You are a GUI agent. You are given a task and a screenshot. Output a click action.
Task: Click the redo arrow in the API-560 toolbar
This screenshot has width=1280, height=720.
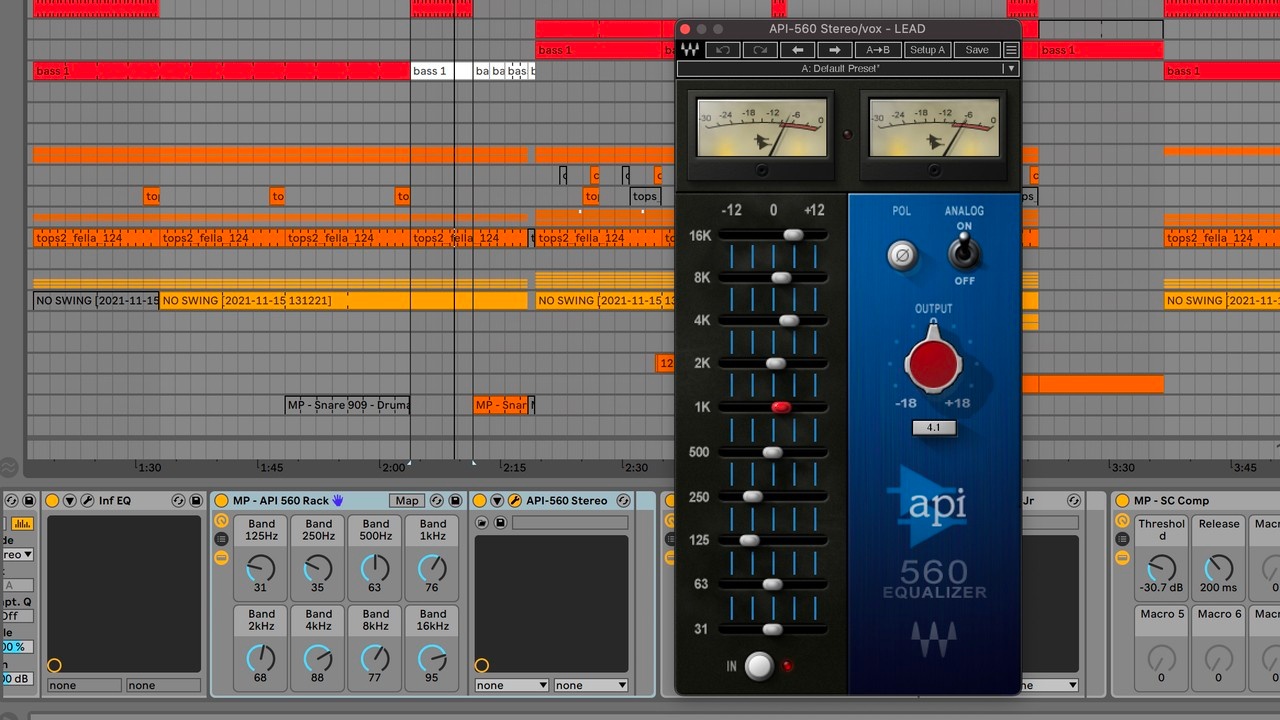[760, 50]
